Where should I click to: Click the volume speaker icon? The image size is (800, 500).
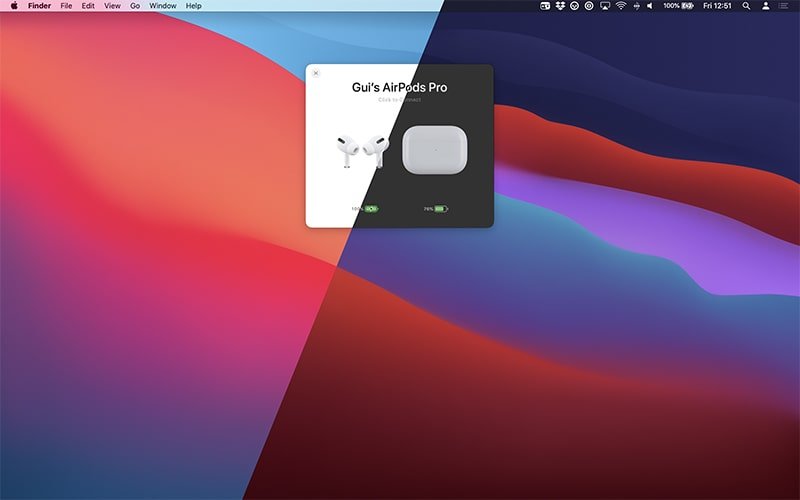pos(649,6)
